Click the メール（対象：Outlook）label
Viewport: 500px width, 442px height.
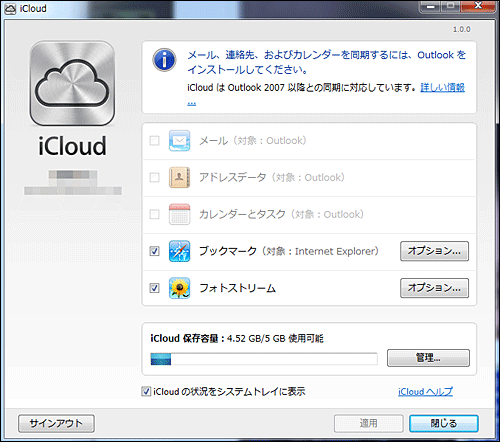click(253, 141)
